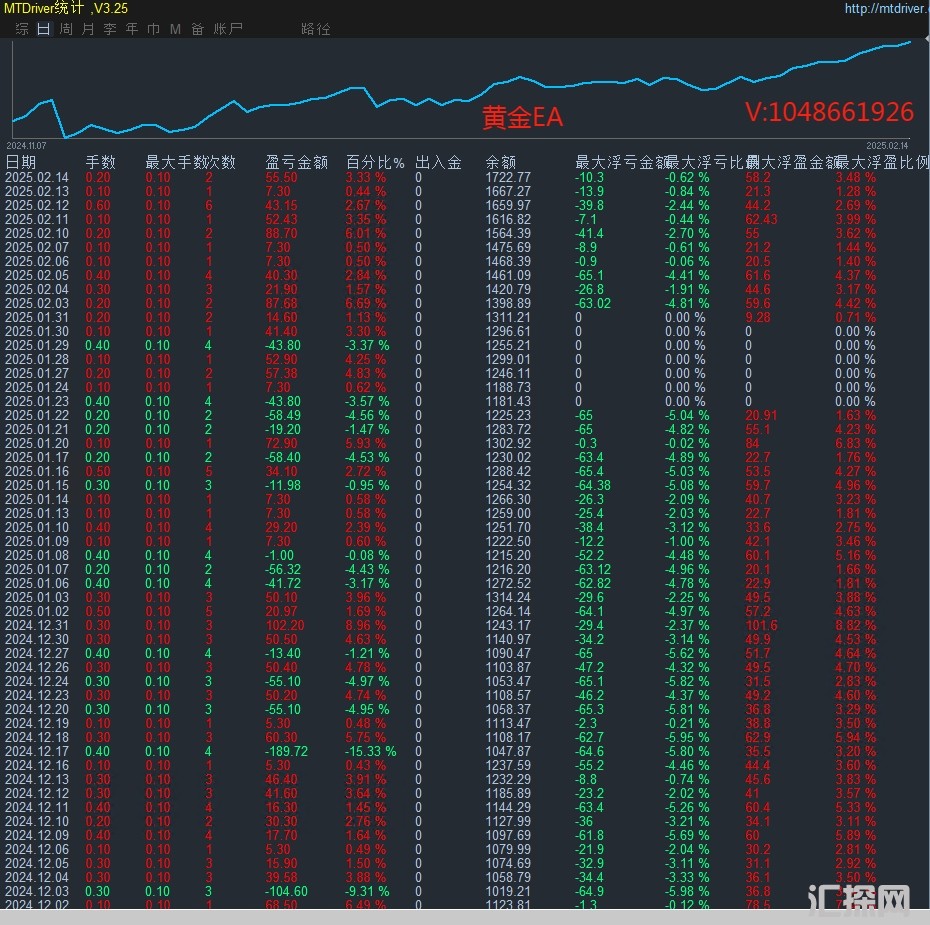This screenshot has width=930, height=925.
Task: Click the 手数 column header
Action: (100, 162)
